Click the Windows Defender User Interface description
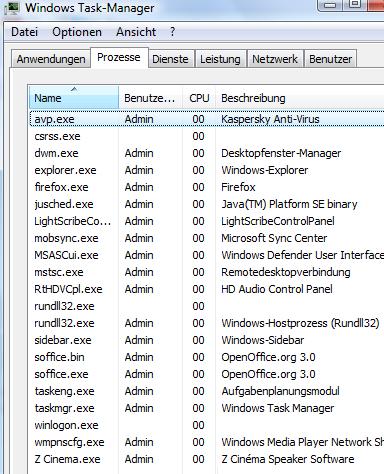The height and width of the screenshot is (474, 384). (x=302, y=255)
